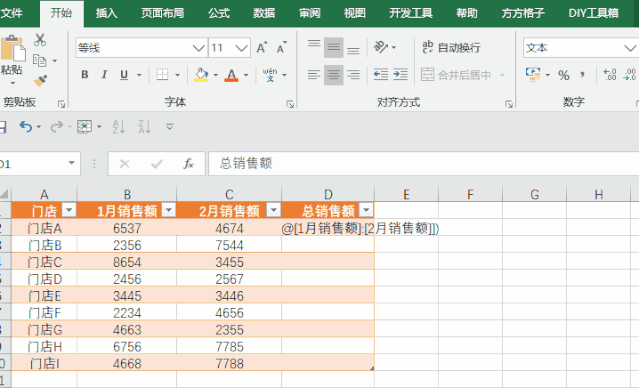Select the cell with value 8654

pyautogui.click(x=127, y=262)
